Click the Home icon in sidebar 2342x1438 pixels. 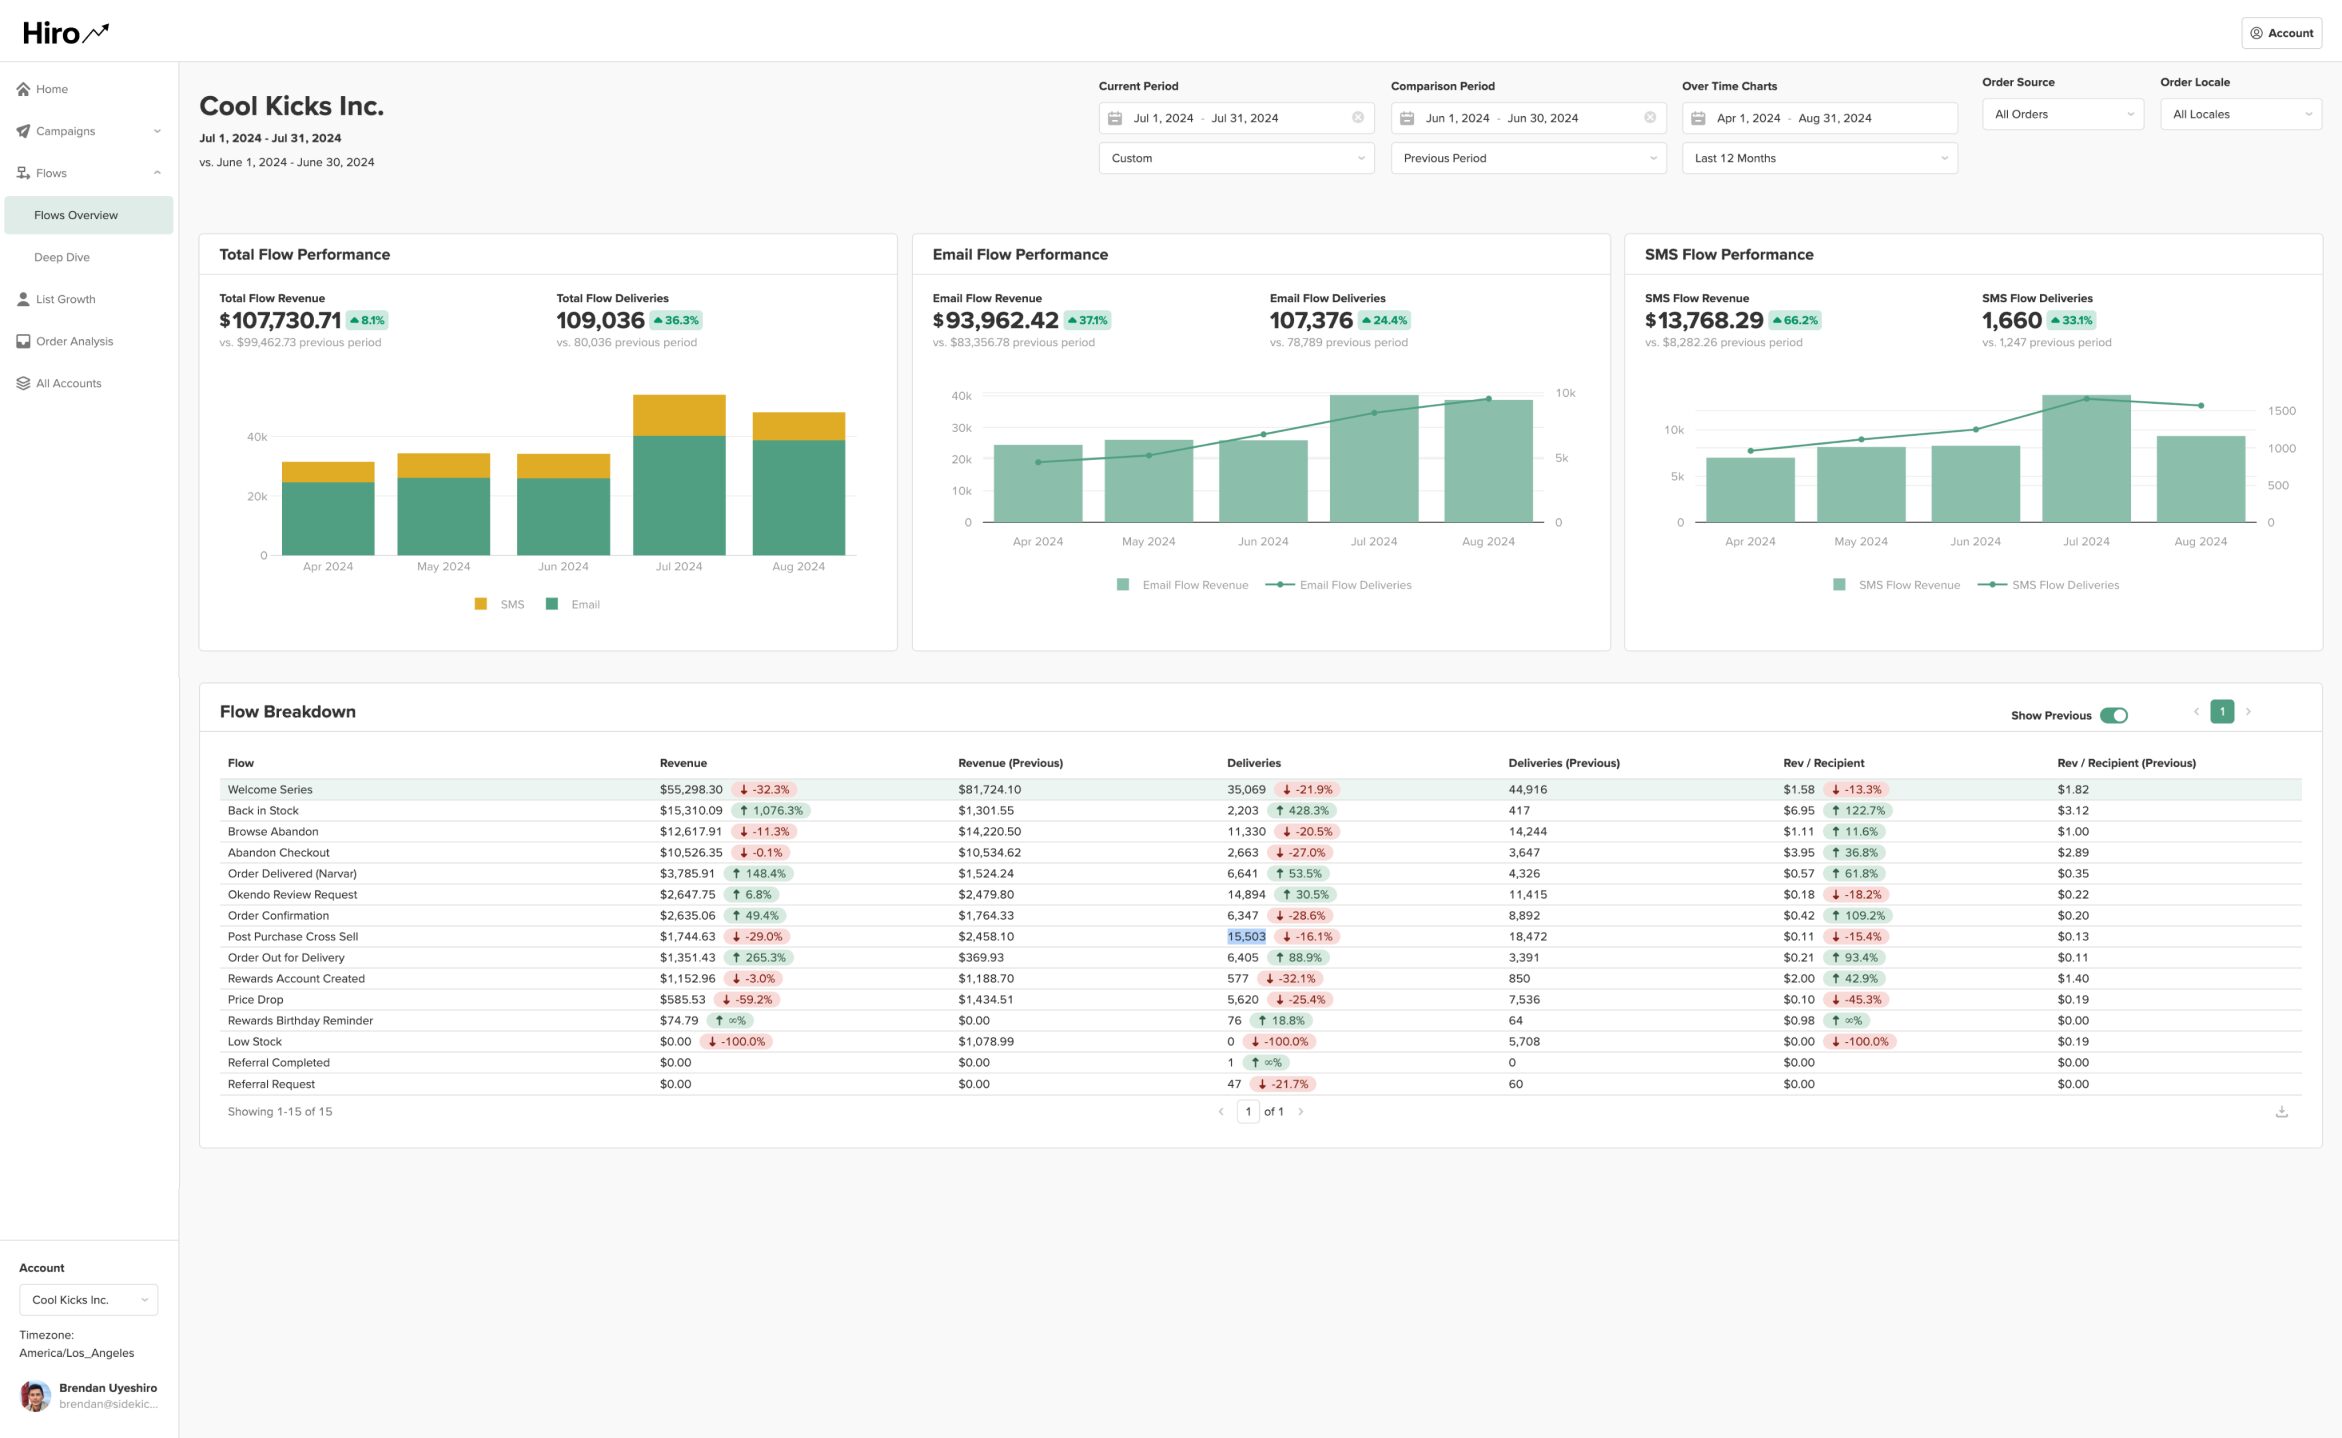tap(23, 89)
